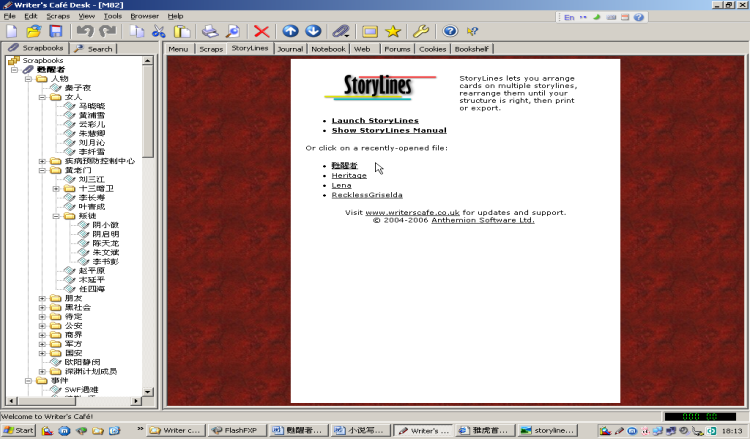The image size is (750, 439).
Task: Click the Redo arrow icon
Action: [108, 32]
